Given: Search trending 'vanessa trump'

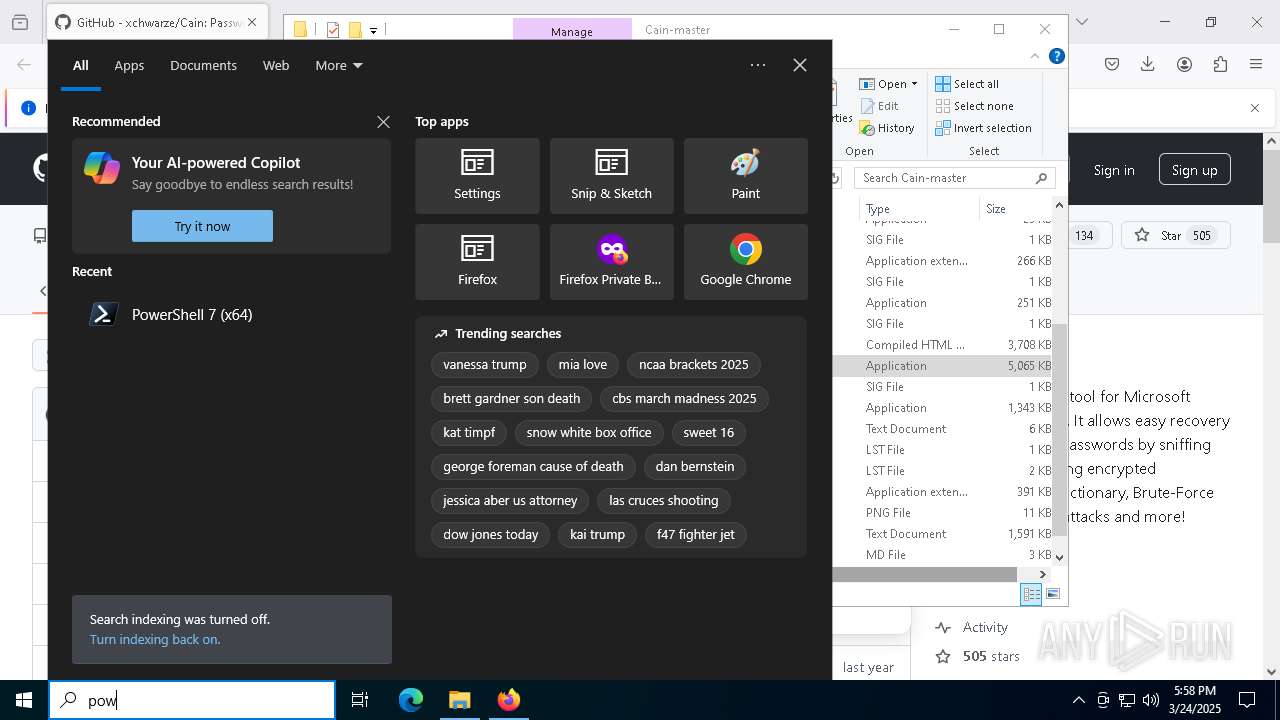Looking at the screenshot, I should [485, 364].
